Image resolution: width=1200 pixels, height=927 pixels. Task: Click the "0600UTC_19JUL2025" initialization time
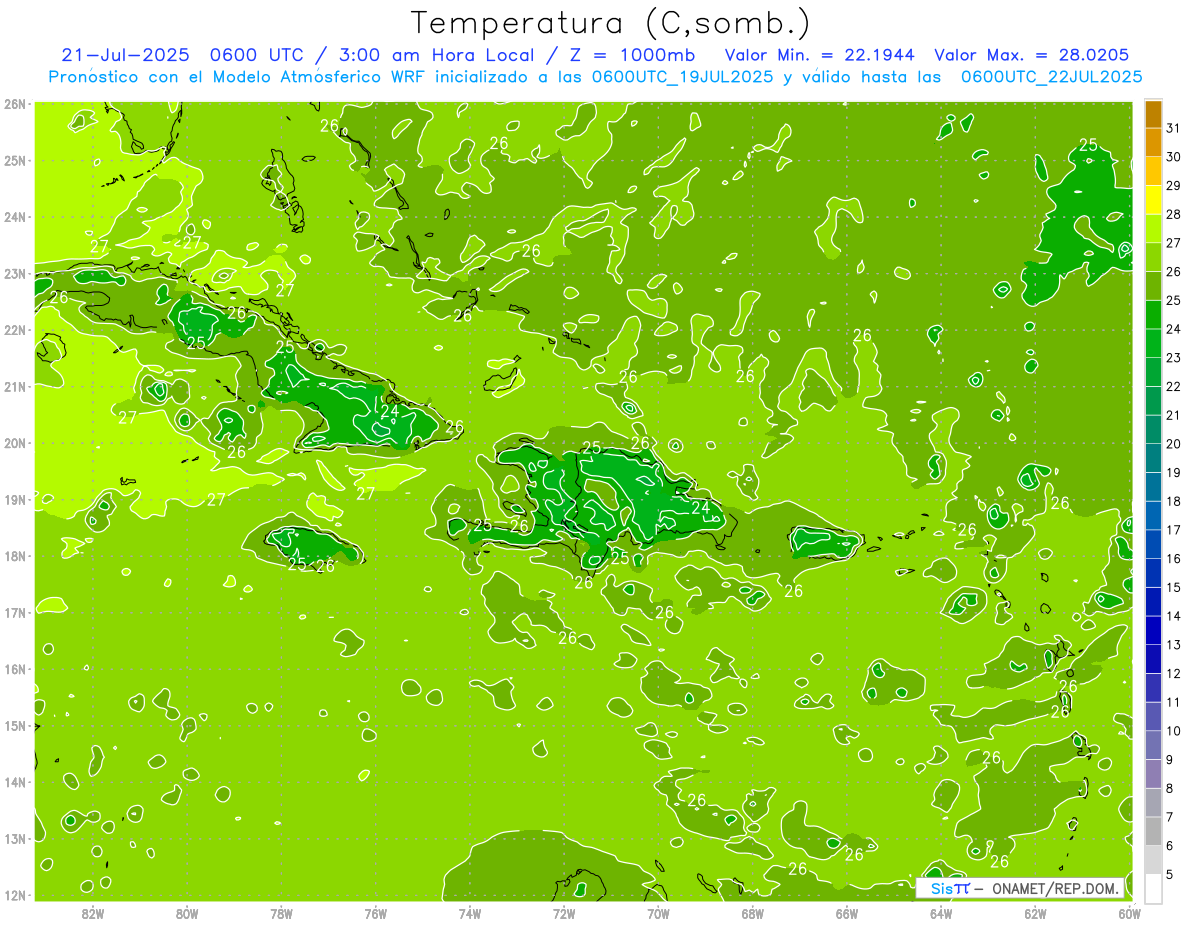(683, 76)
